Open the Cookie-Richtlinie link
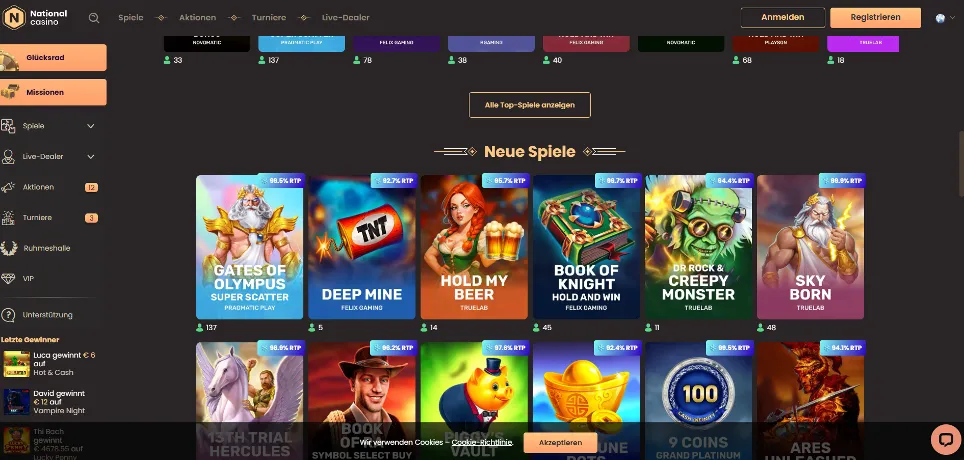Image resolution: width=964 pixels, height=460 pixels. [482, 443]
